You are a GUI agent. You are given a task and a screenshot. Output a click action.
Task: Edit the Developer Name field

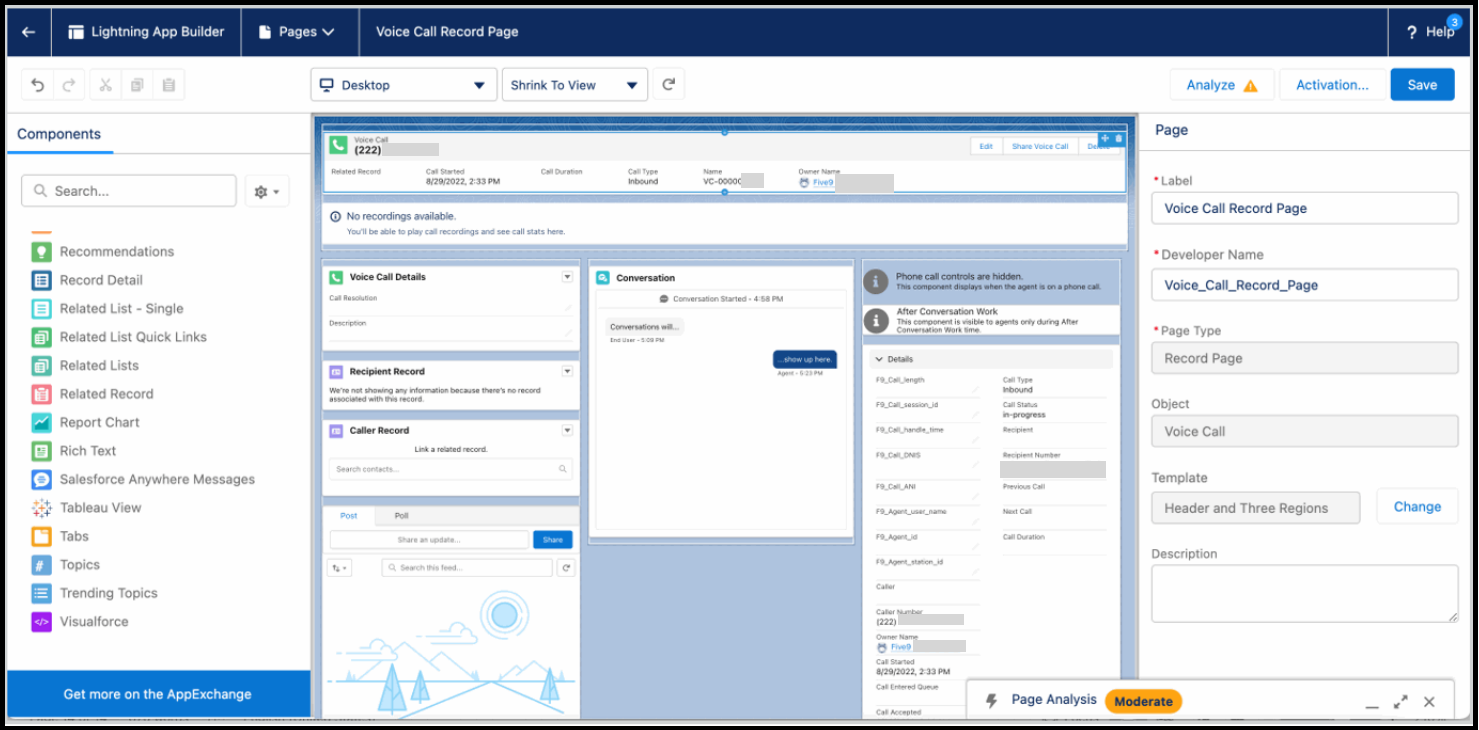click(1304, 285)
